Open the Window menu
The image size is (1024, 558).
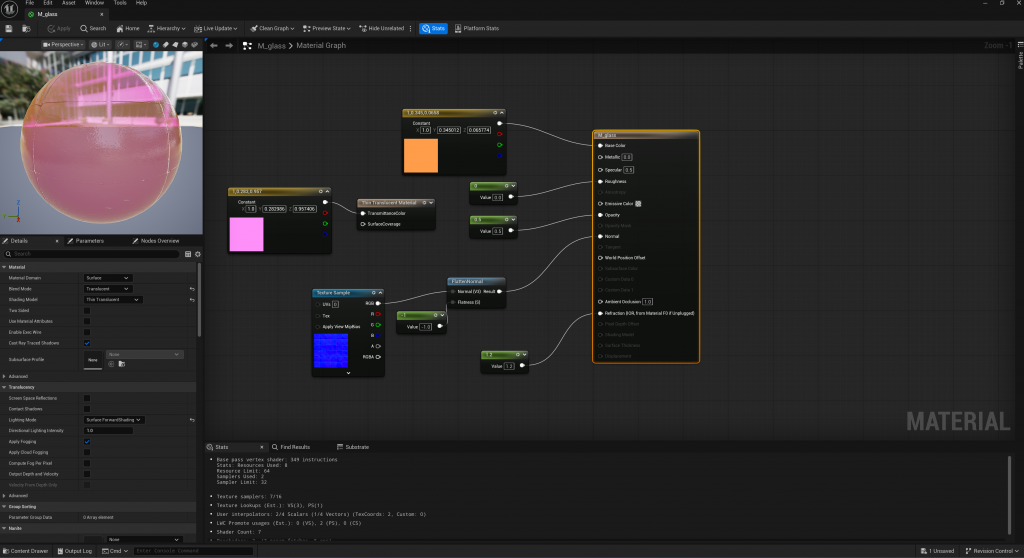[x=94, y=3]
